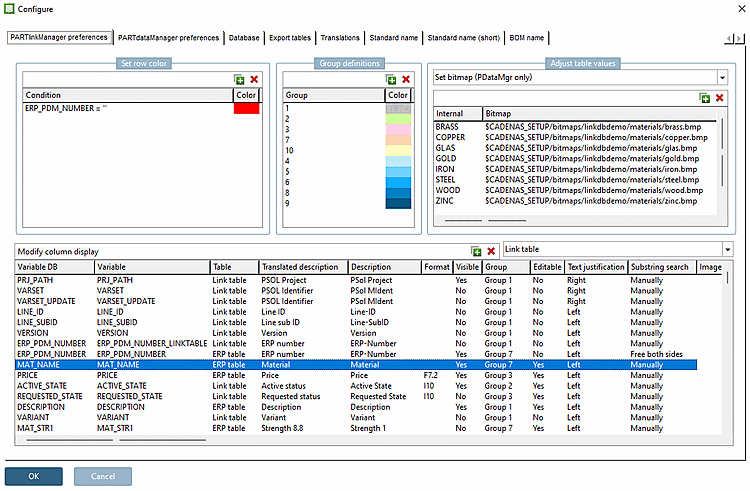Expand the Link table dropdown
Screen dimensions: 750x491
tap(727, 249)
